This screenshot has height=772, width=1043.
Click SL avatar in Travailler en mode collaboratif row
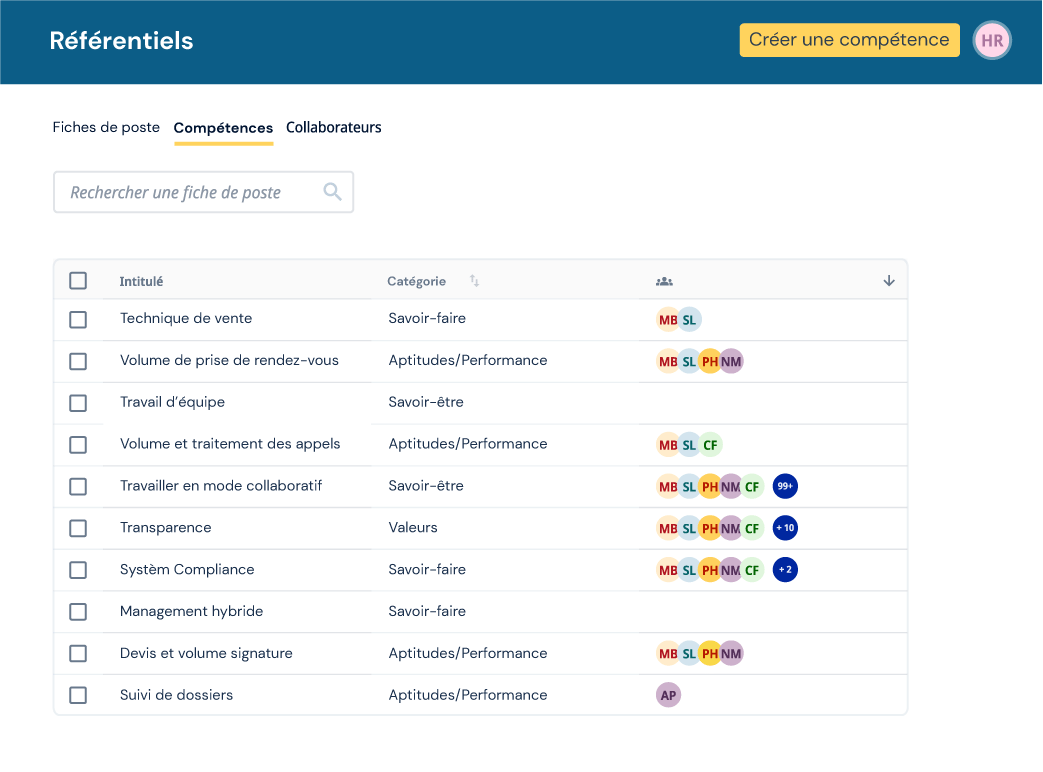tap(689, 487)
